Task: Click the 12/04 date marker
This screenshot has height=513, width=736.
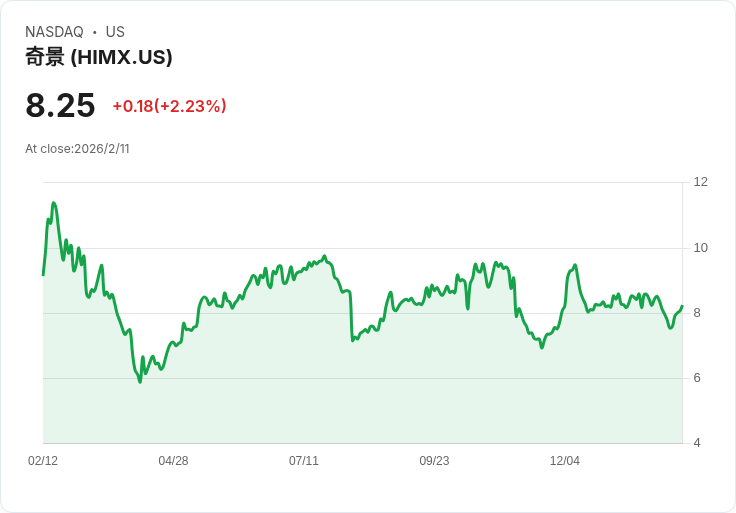Action: point(565,461)
